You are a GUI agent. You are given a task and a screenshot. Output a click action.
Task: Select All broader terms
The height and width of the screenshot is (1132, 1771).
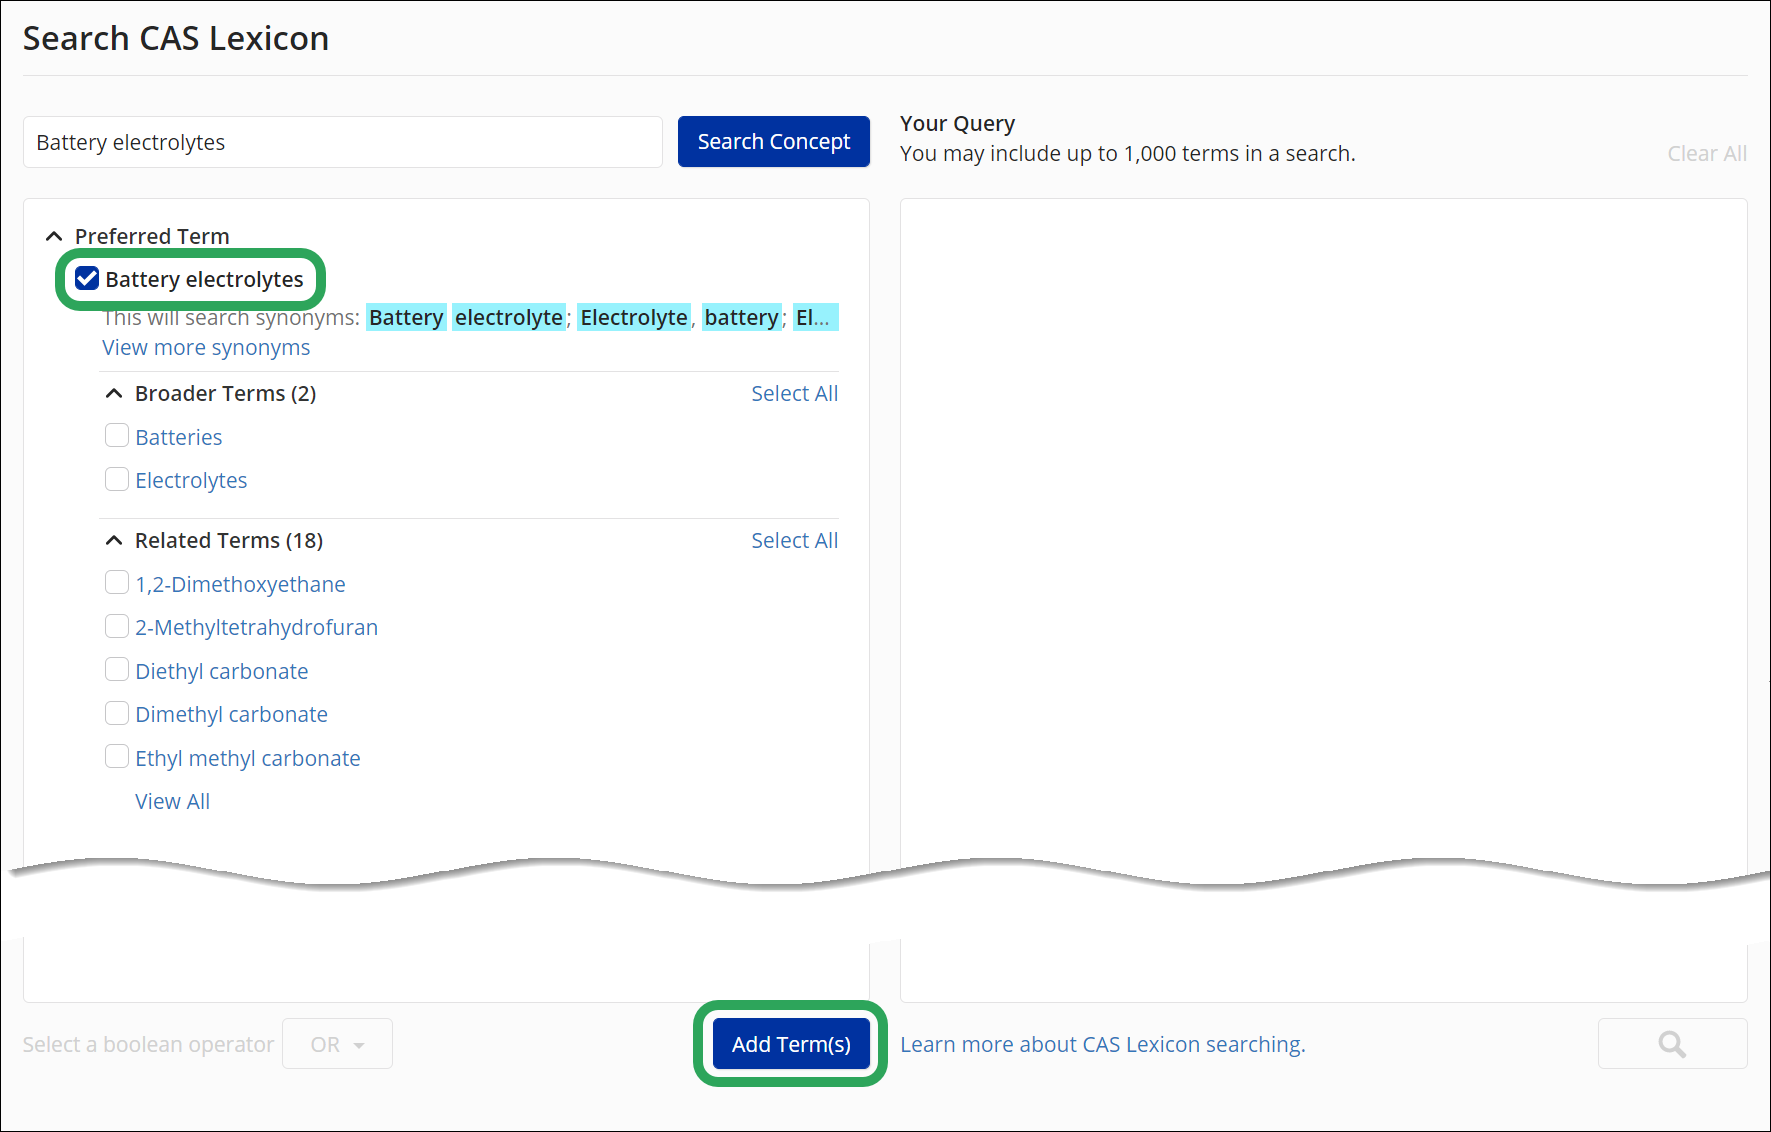(794, 394)
